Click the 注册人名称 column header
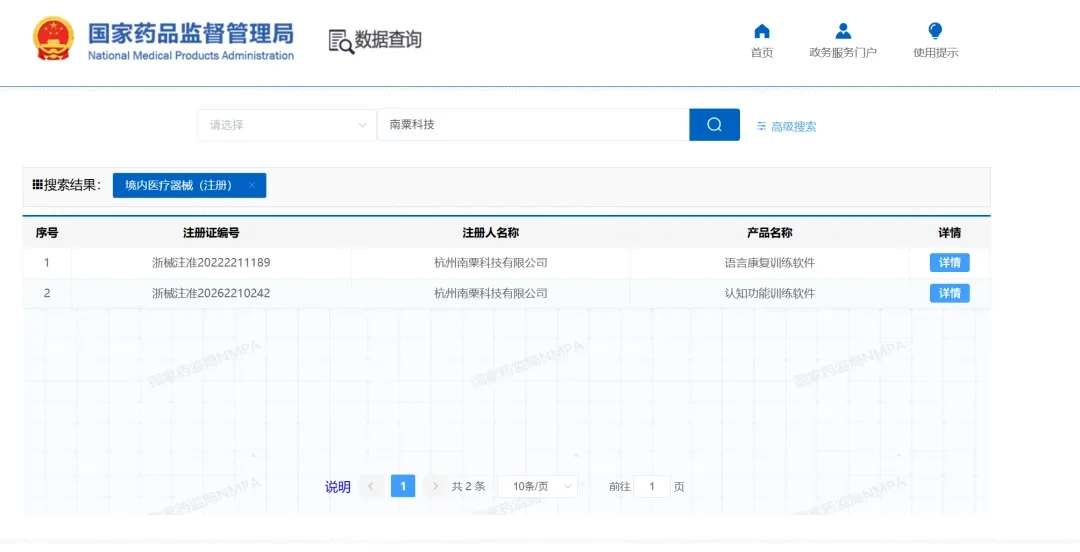 coord(490,233)
